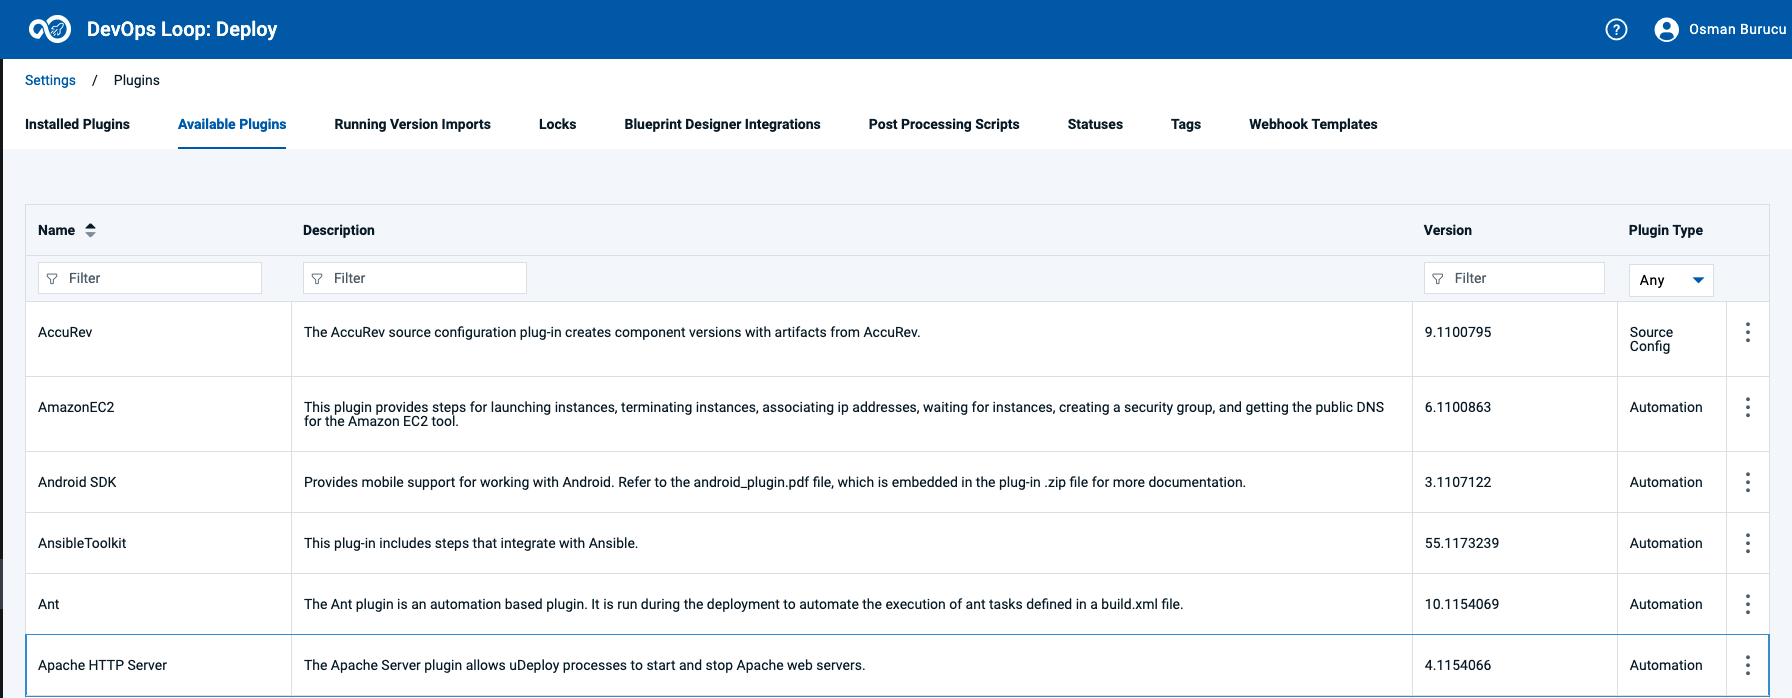Toggle sort order on Name column
The image size is (1792, 698).
pyautogui.click(x=90, y=230)
